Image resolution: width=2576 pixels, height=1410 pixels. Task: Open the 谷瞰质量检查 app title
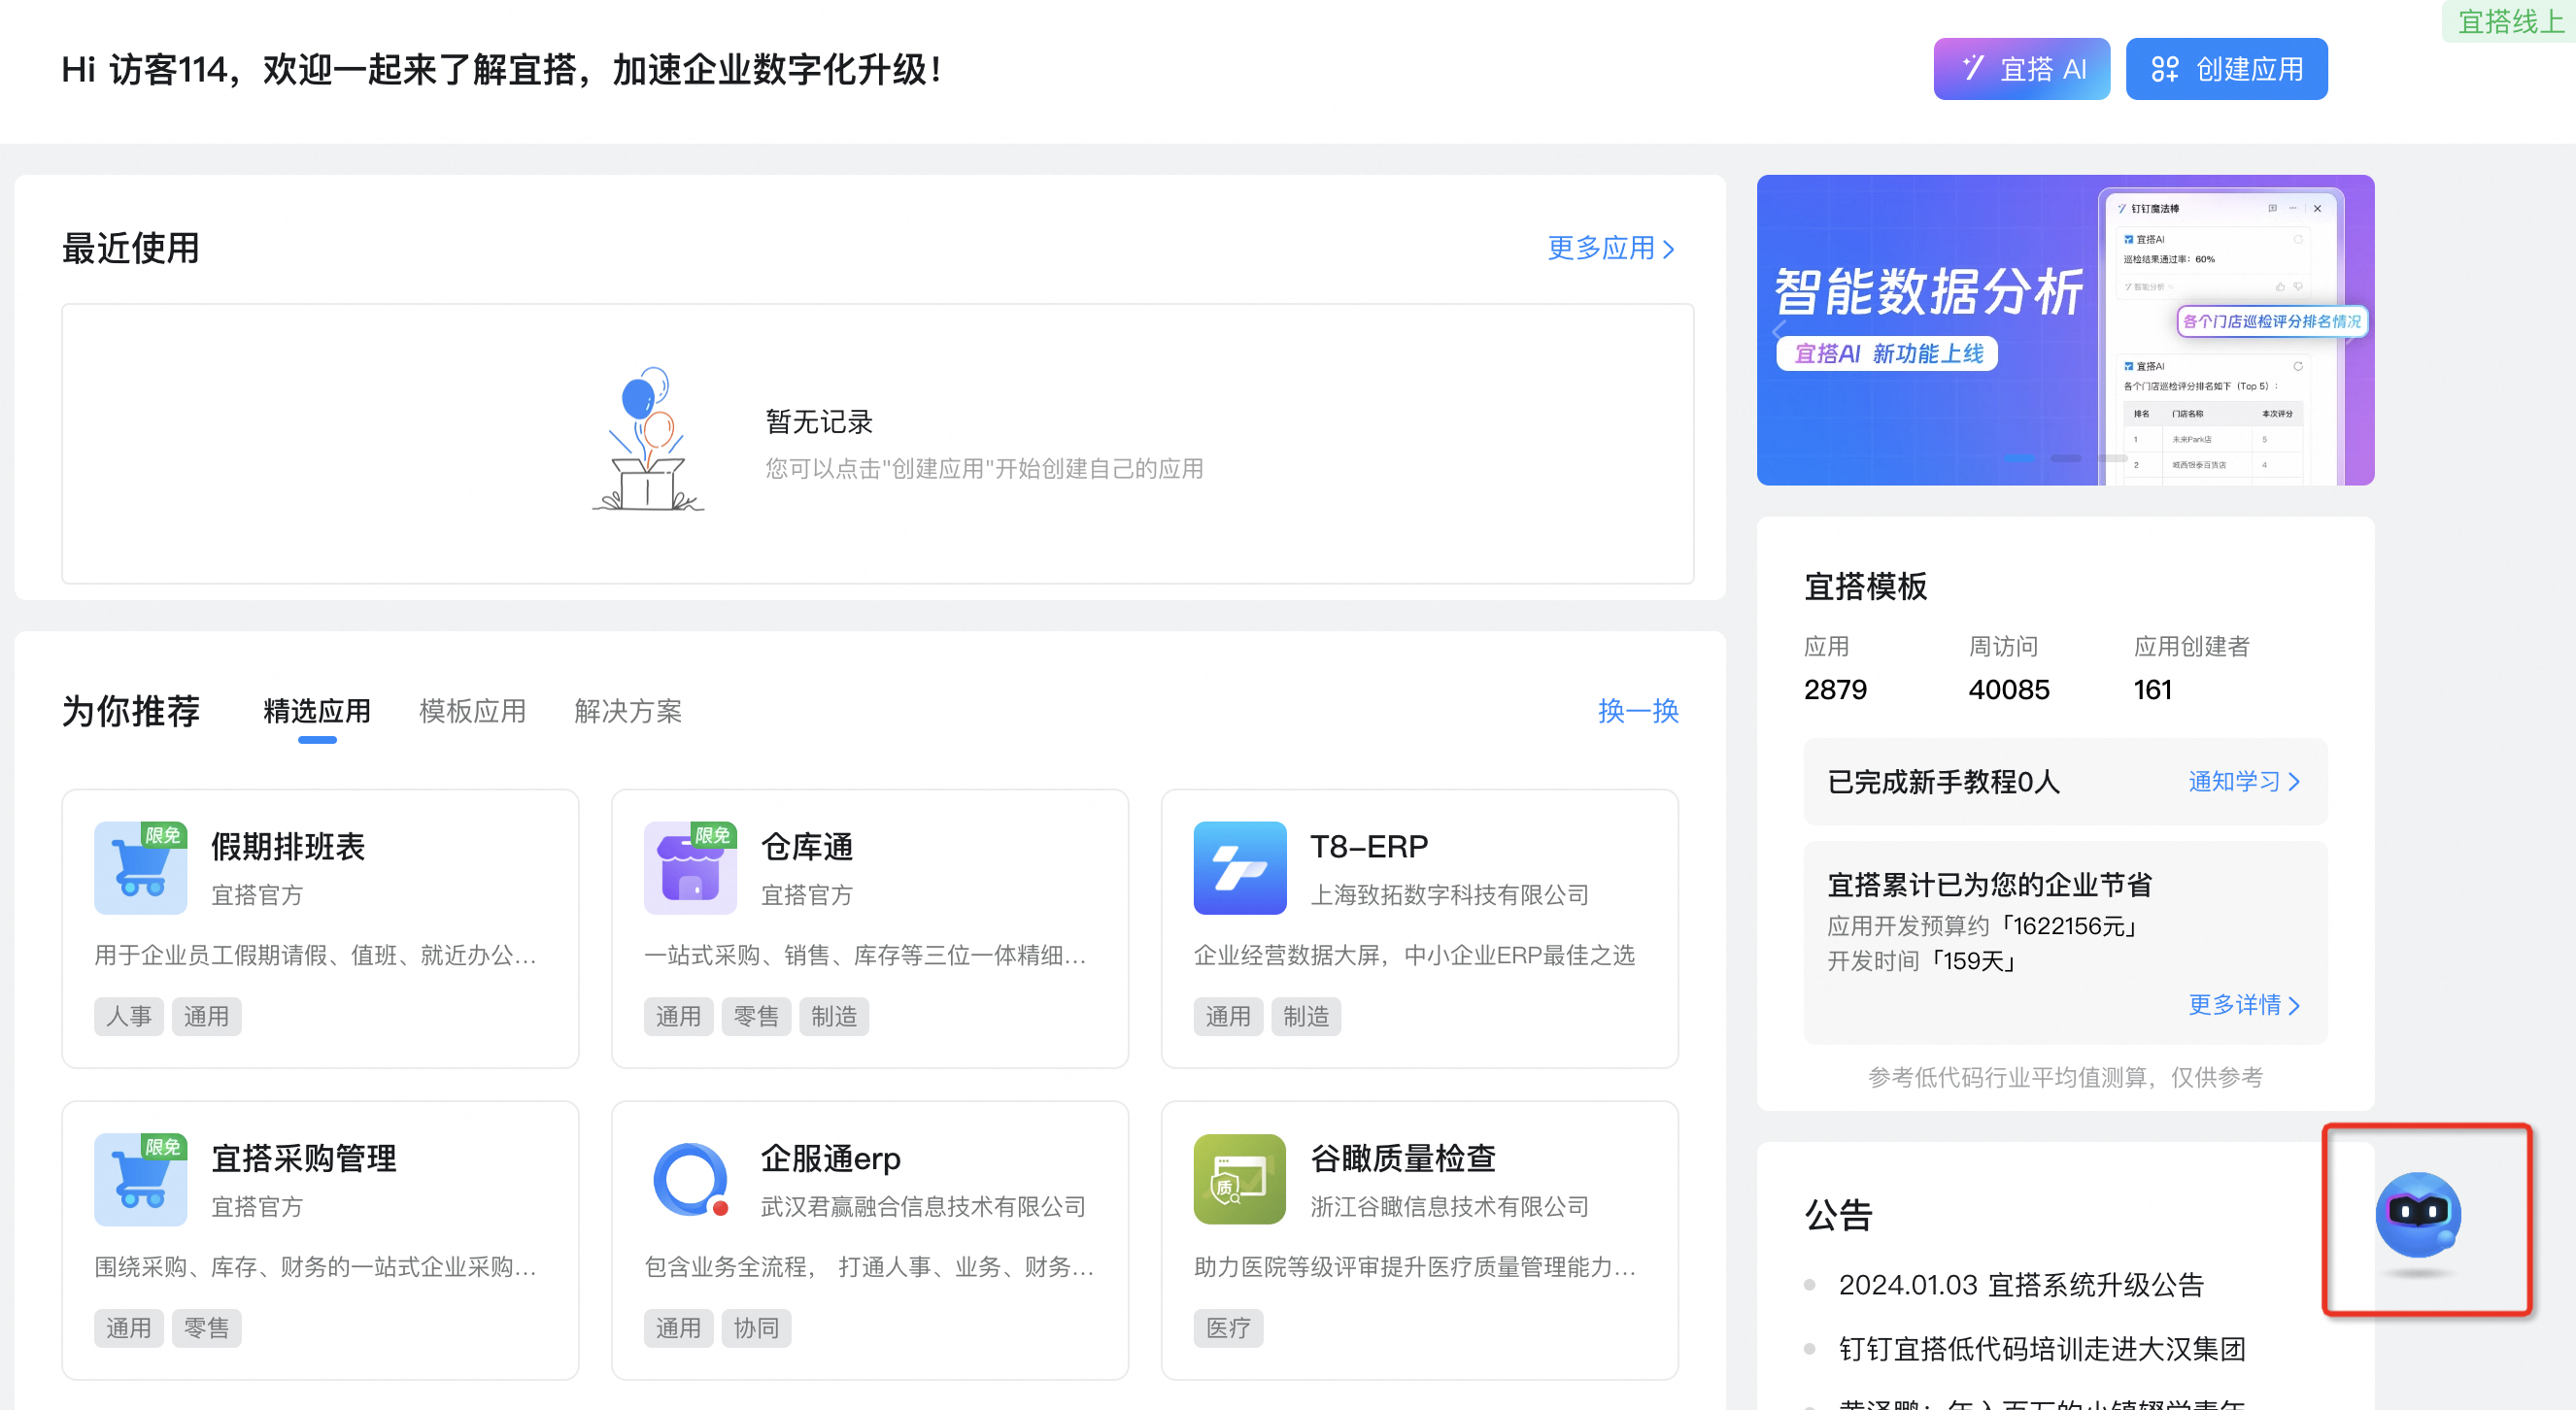(1403, 1159)
